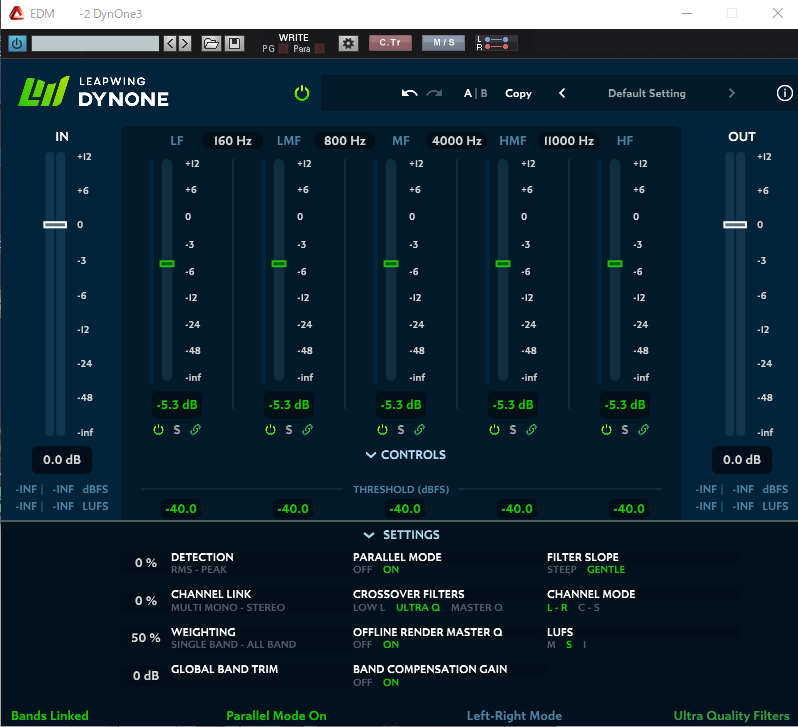Save the preset with the floppy disk icon

tap(234, 43)
